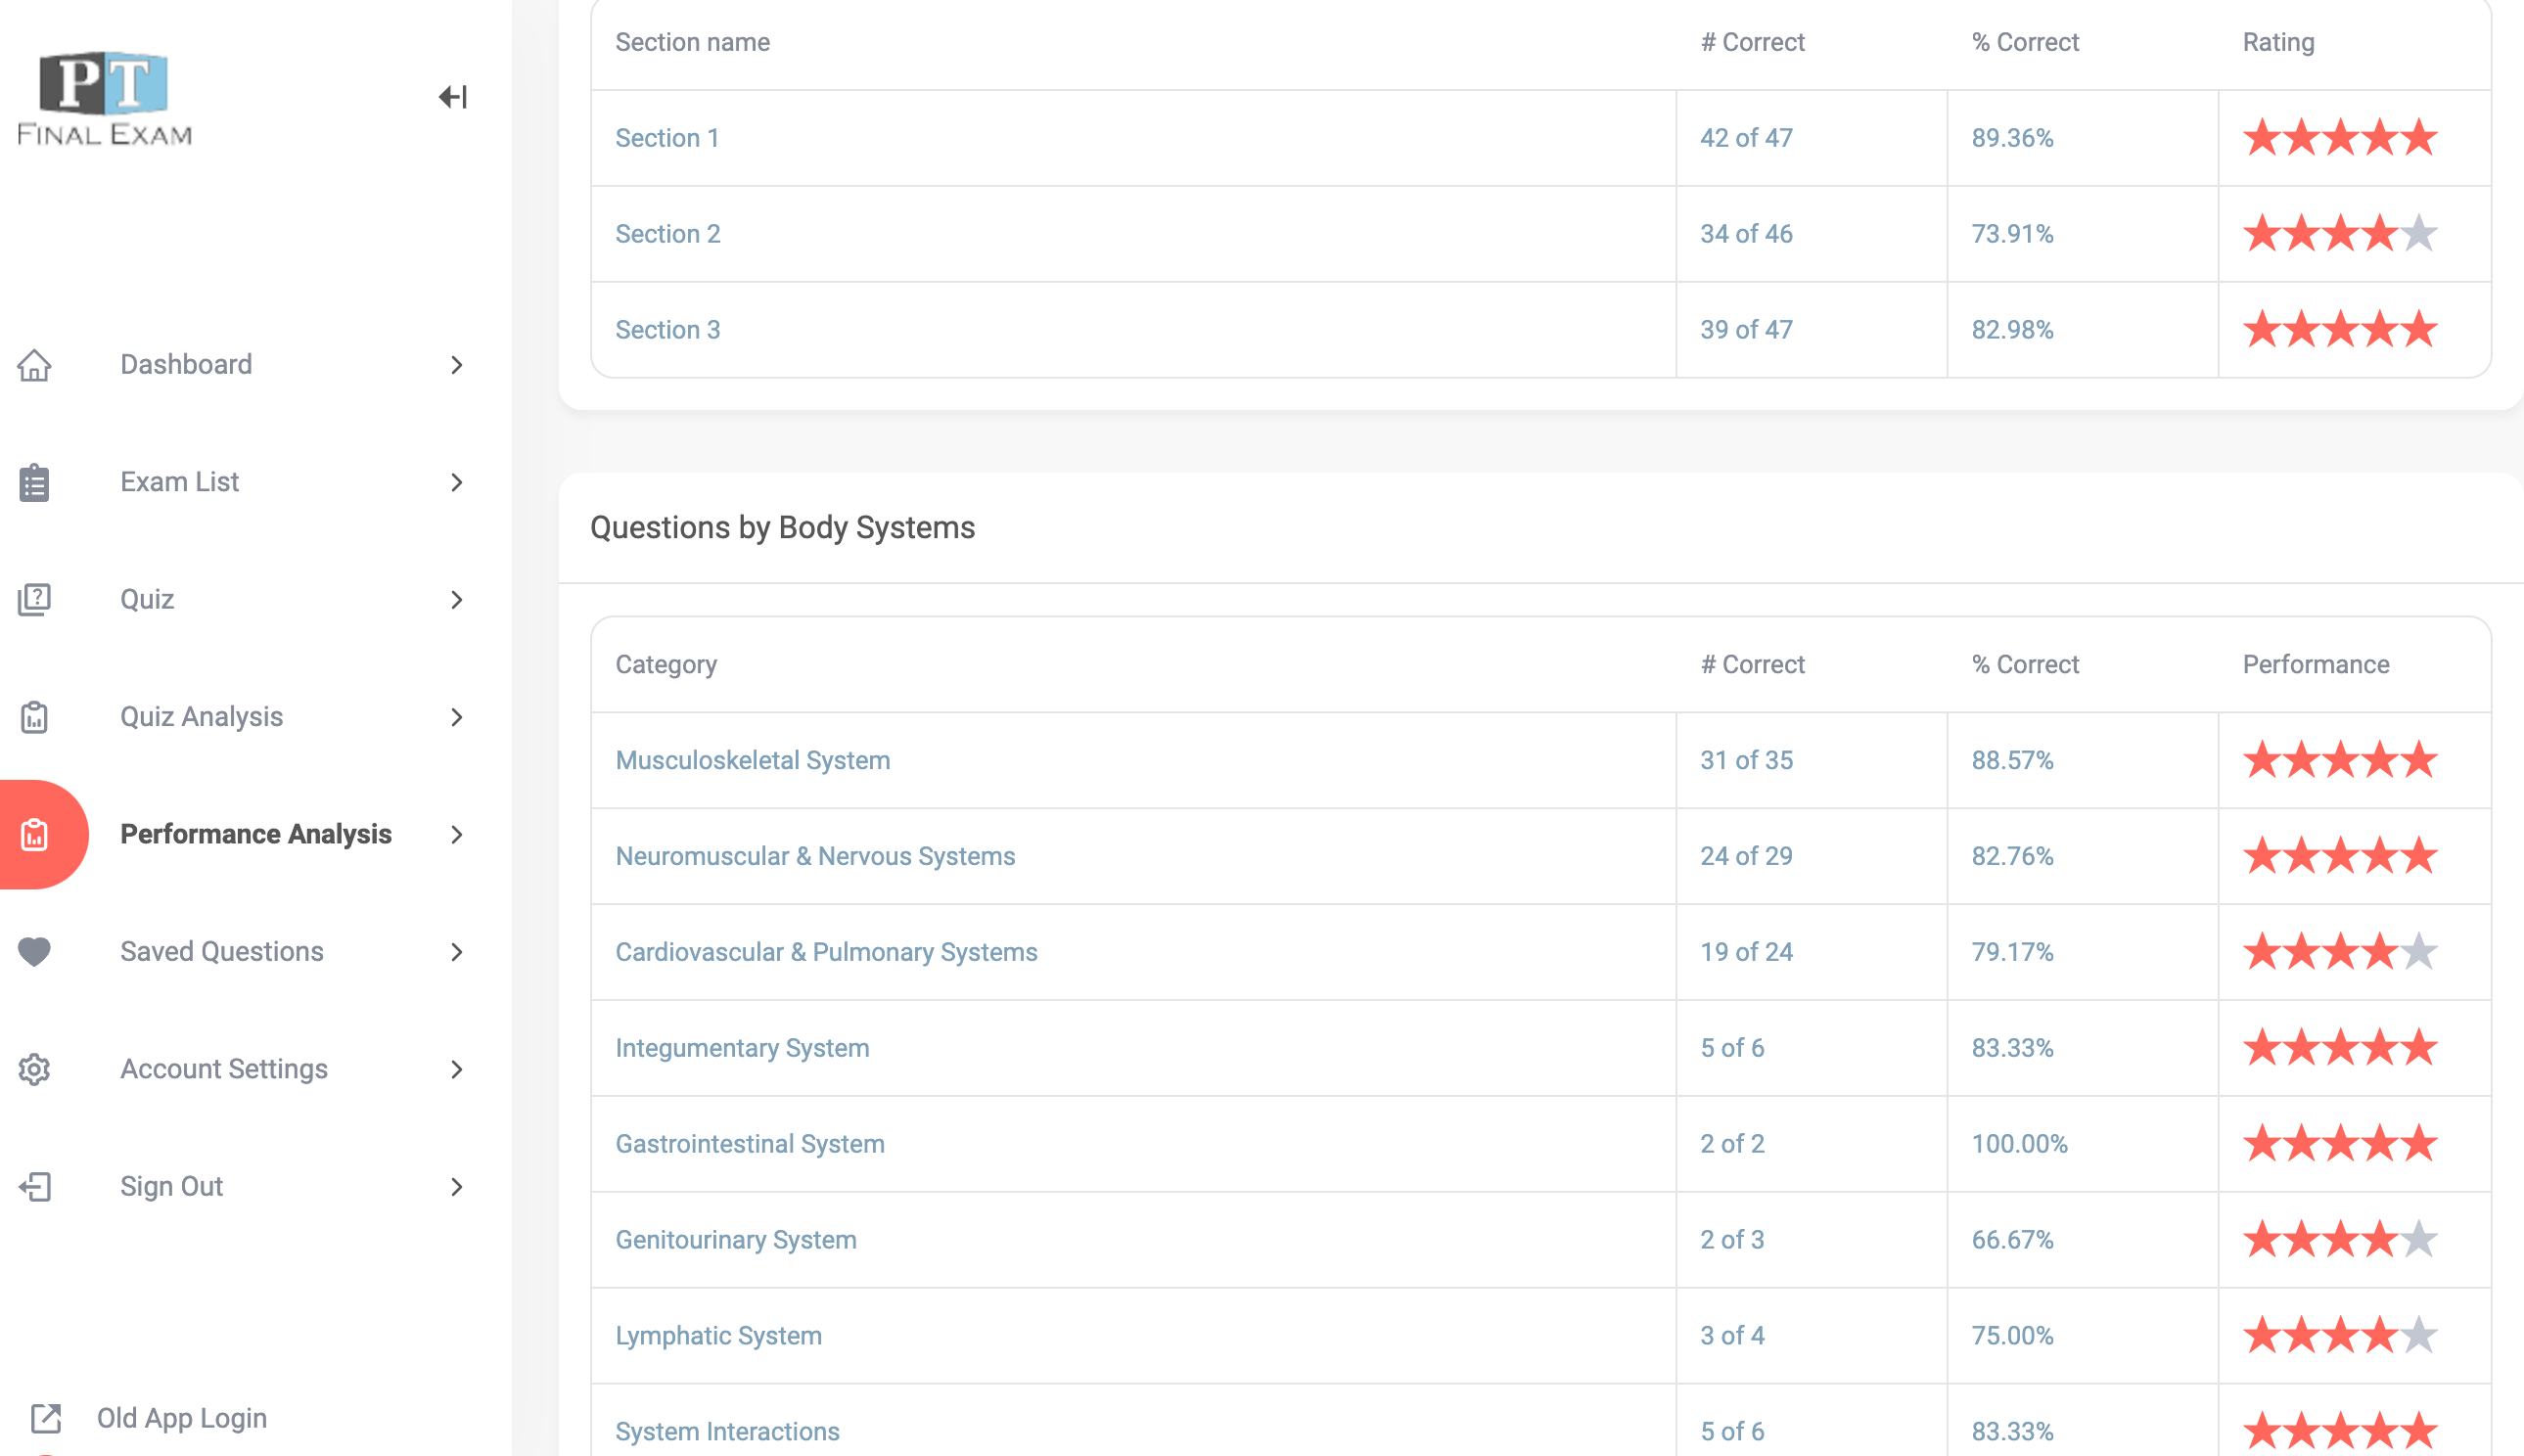
Task: Click the PT Final Exam logo
Action: [x=104, y=99]
